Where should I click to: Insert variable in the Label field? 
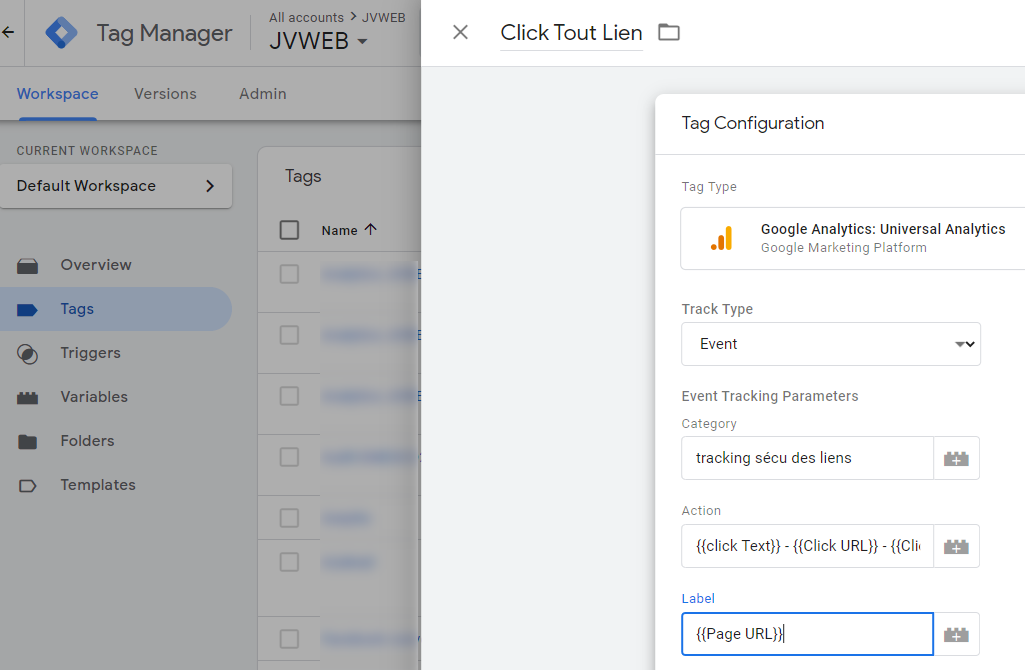point(956,634)
